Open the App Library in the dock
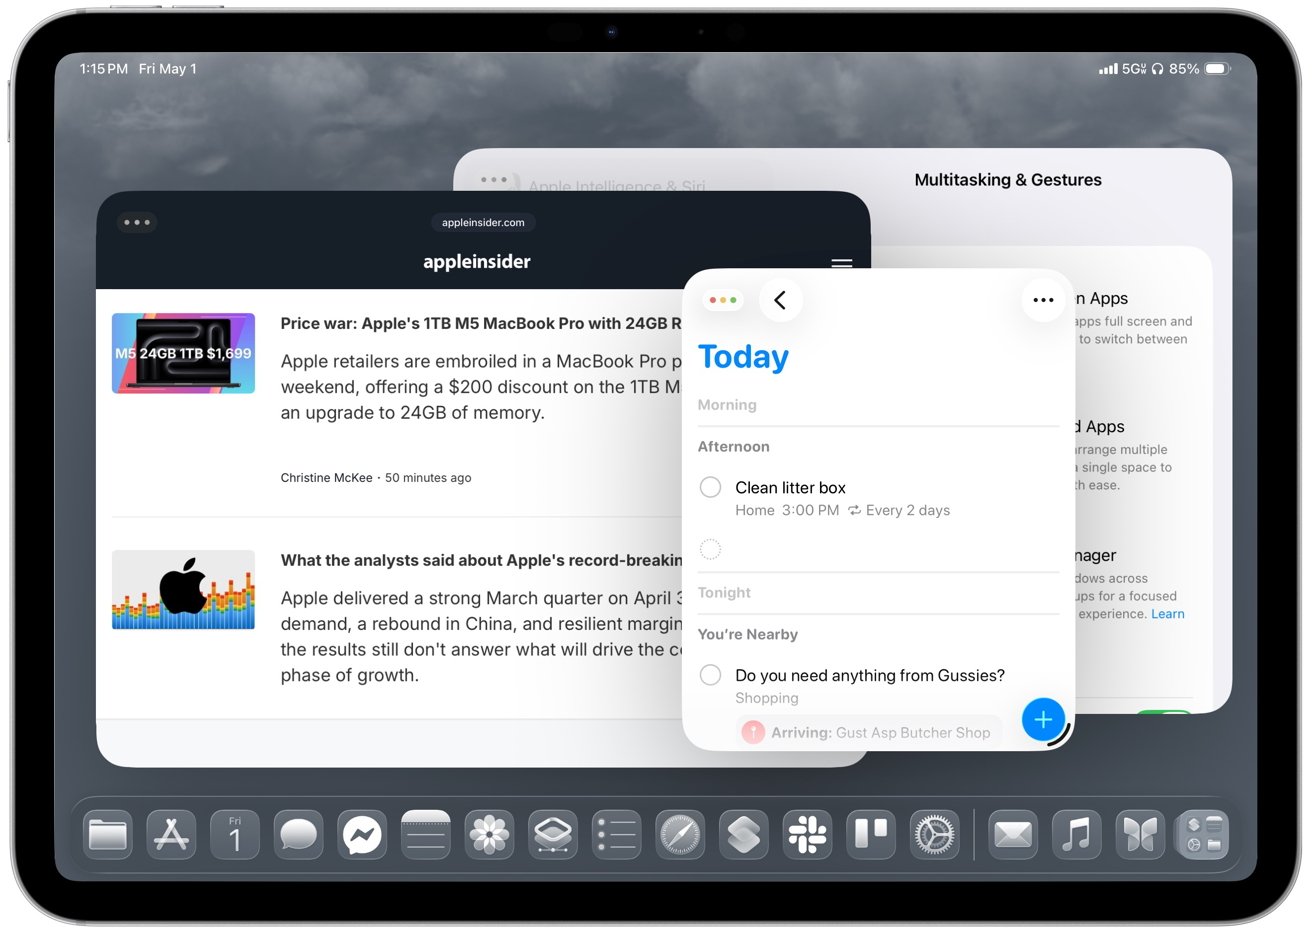This screenshot has height=934, width=1312. coord(1203,834)
